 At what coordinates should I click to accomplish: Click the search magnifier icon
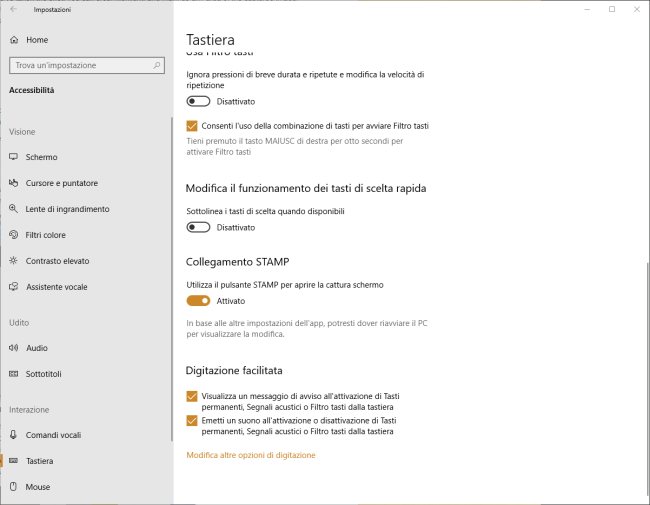tap(157, 65)
